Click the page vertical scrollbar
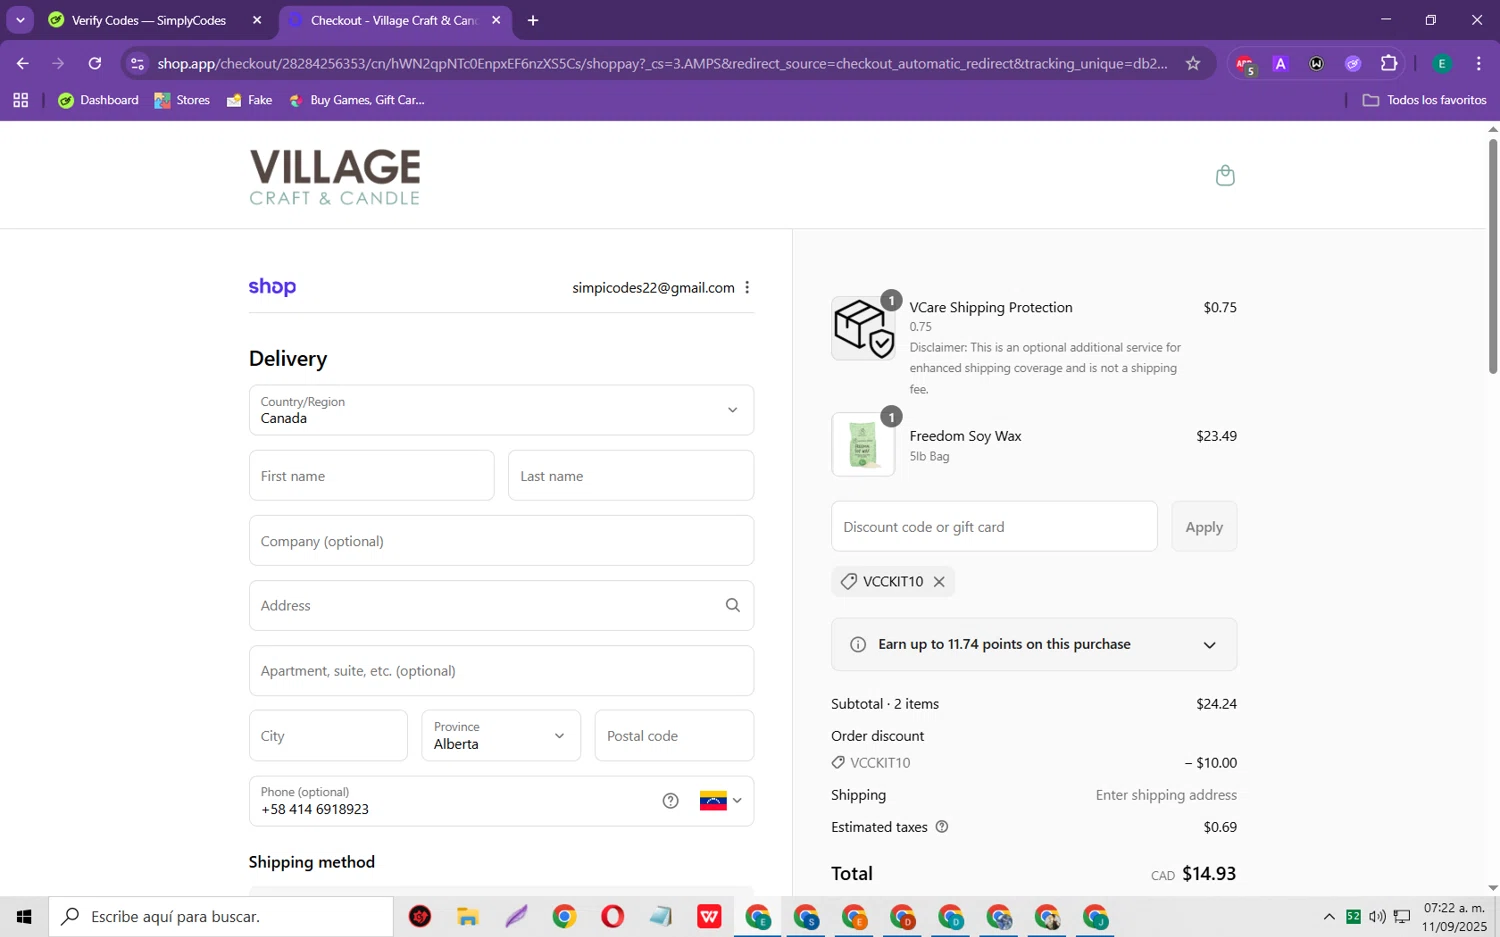The width and height of the screenshot is (1500, 937). tap(1493, 255)
